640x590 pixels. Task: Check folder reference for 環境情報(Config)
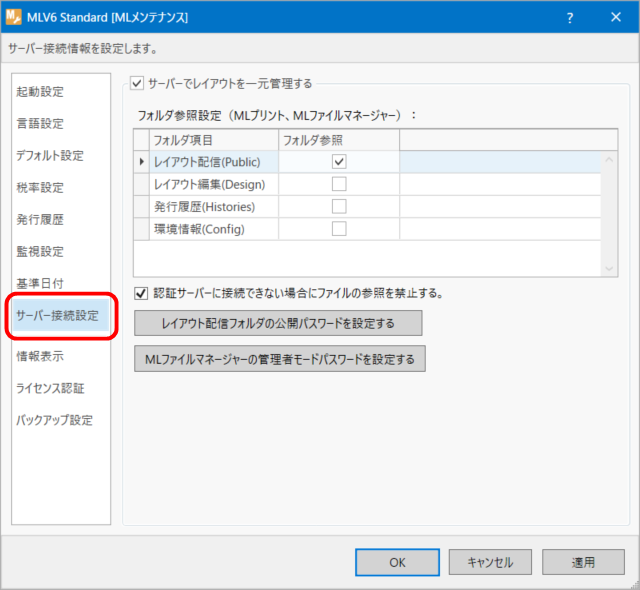[339, 229]
